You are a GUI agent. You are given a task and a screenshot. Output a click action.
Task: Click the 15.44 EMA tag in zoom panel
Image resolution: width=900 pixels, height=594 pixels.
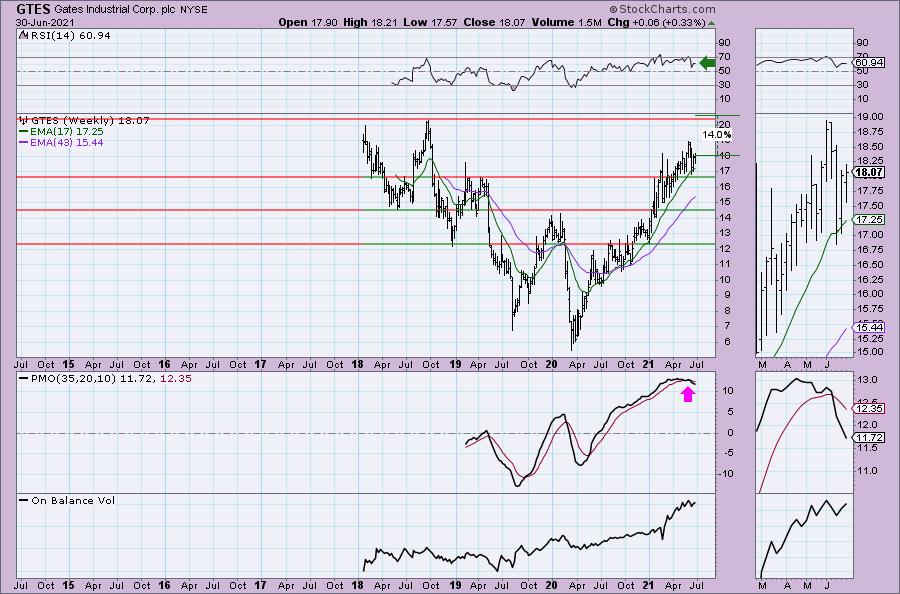[868, 327]
